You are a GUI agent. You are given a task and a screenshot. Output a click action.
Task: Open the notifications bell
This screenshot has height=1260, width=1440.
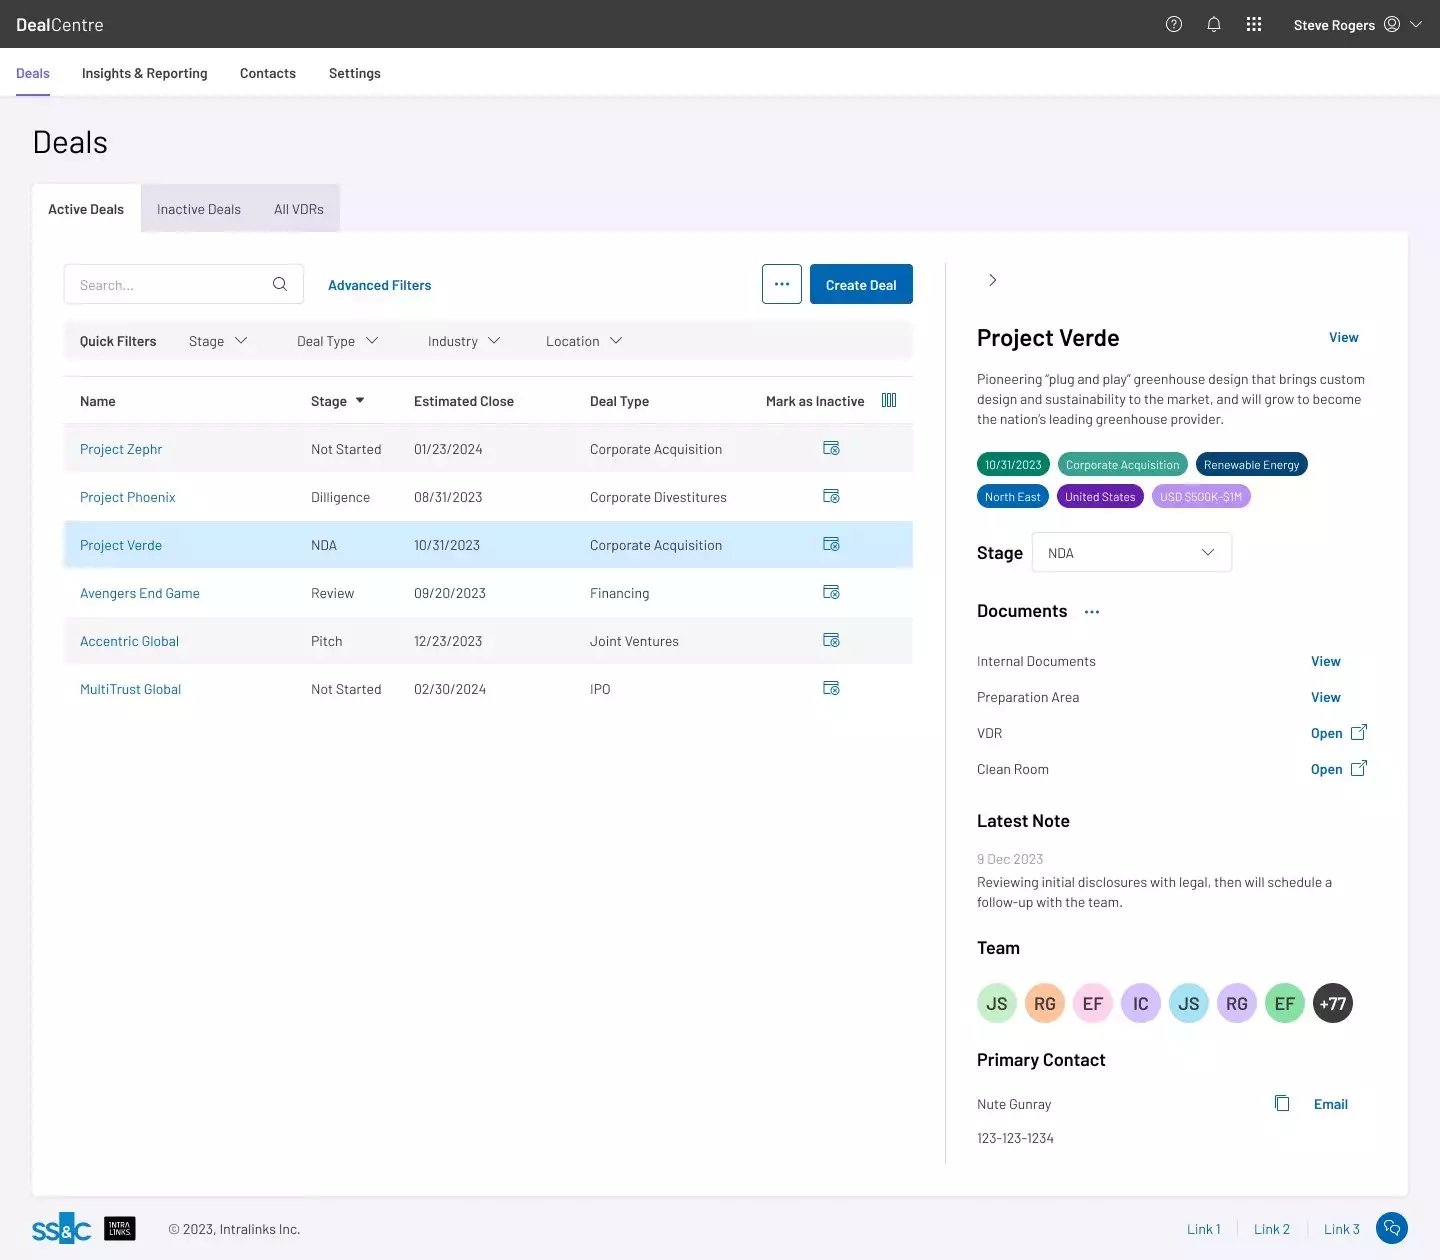(1214, 25)
